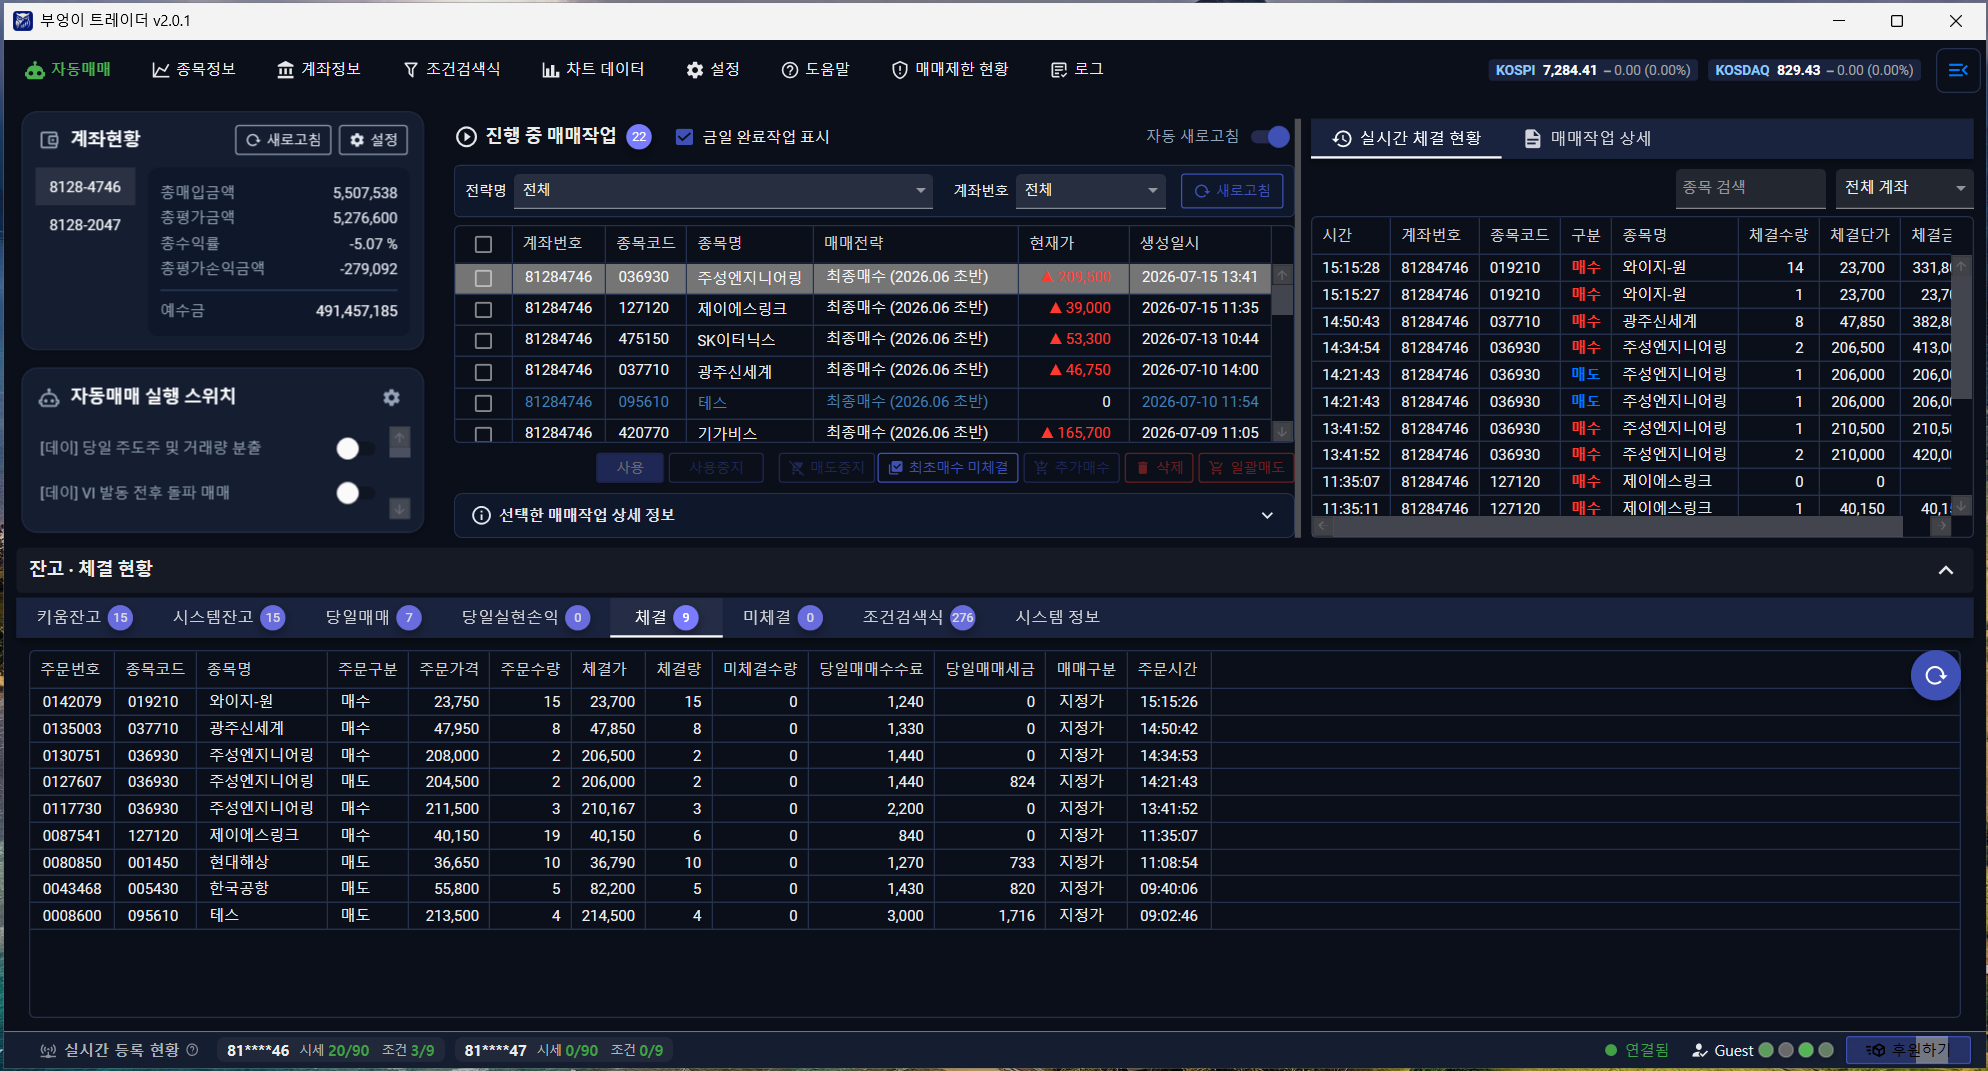Click the help icon beside 실시간 등록 현황
1988x1071 pixels.
click(193, 1050)
